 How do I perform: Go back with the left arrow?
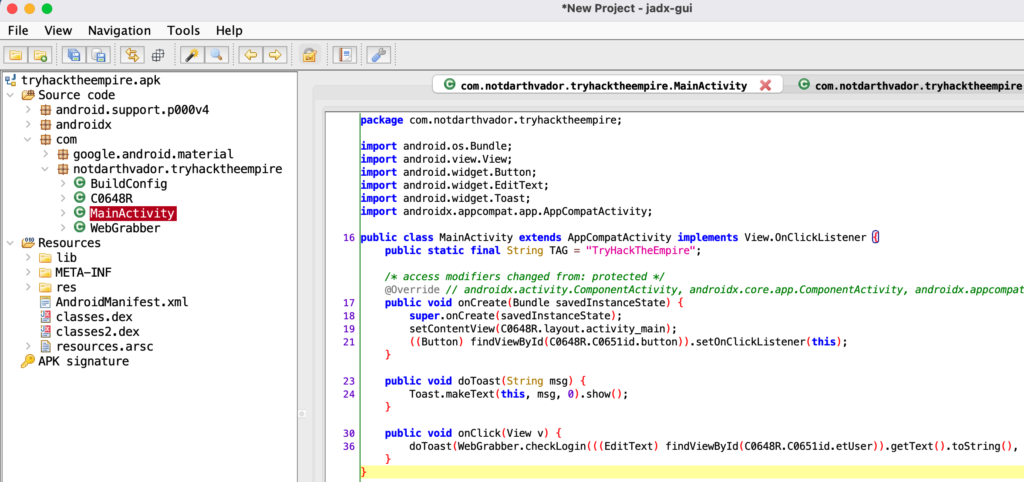250,55
